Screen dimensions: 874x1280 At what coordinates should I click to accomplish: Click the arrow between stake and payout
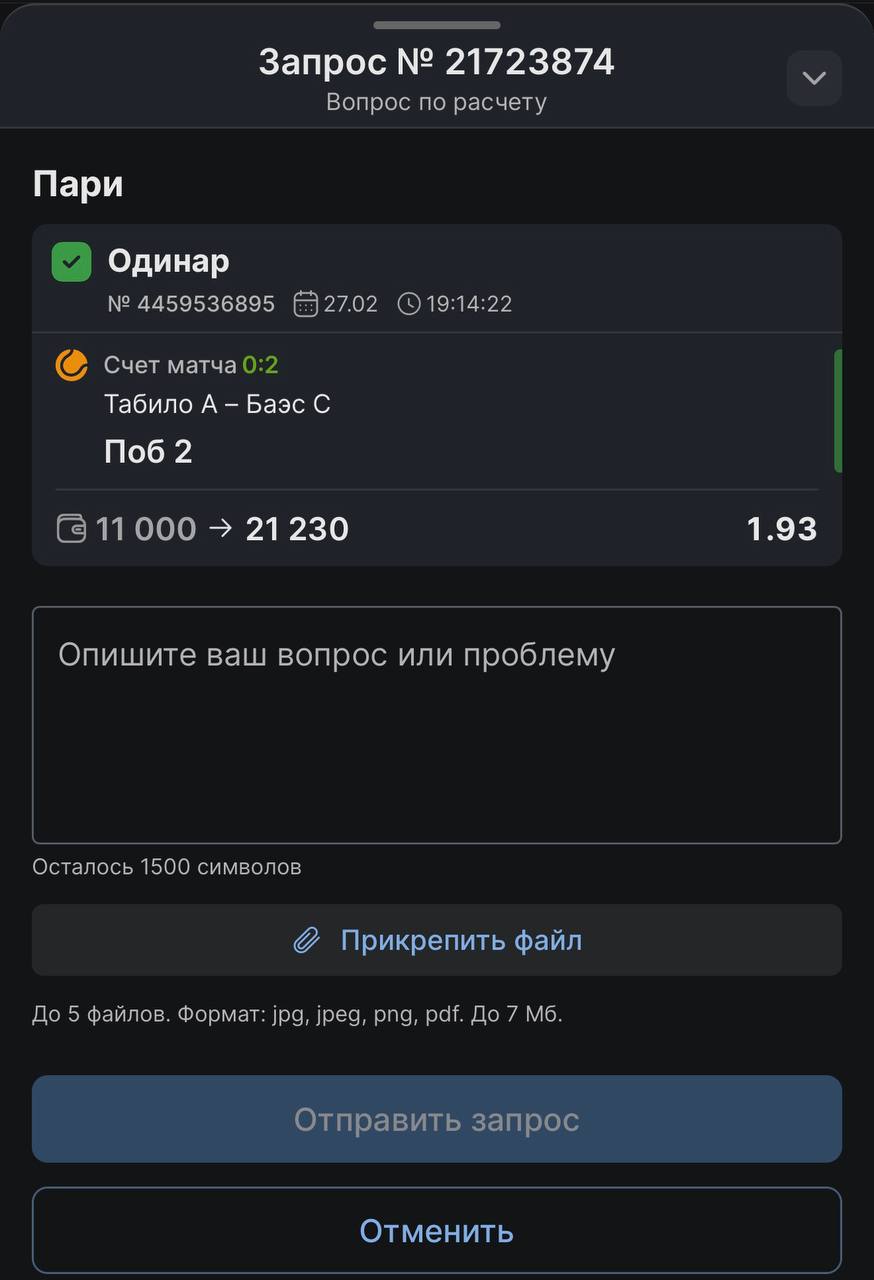[x=220, y=529]
